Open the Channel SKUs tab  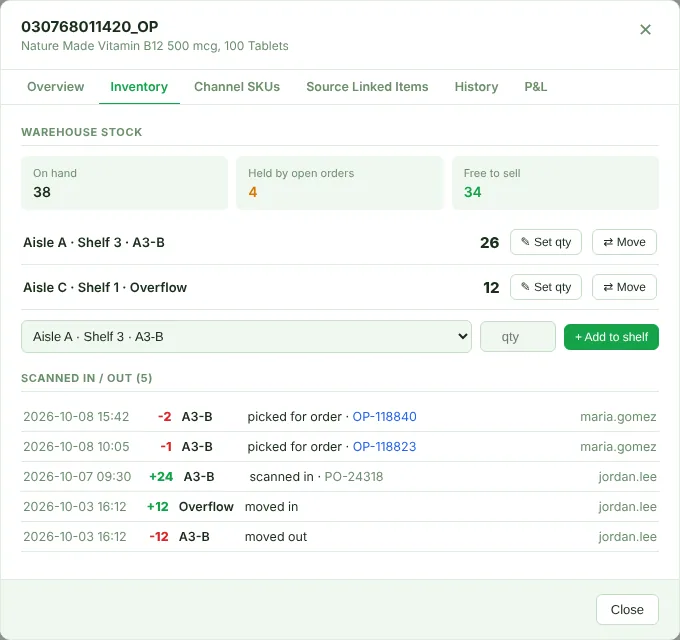pyautogui.click(x=237, y=87)
